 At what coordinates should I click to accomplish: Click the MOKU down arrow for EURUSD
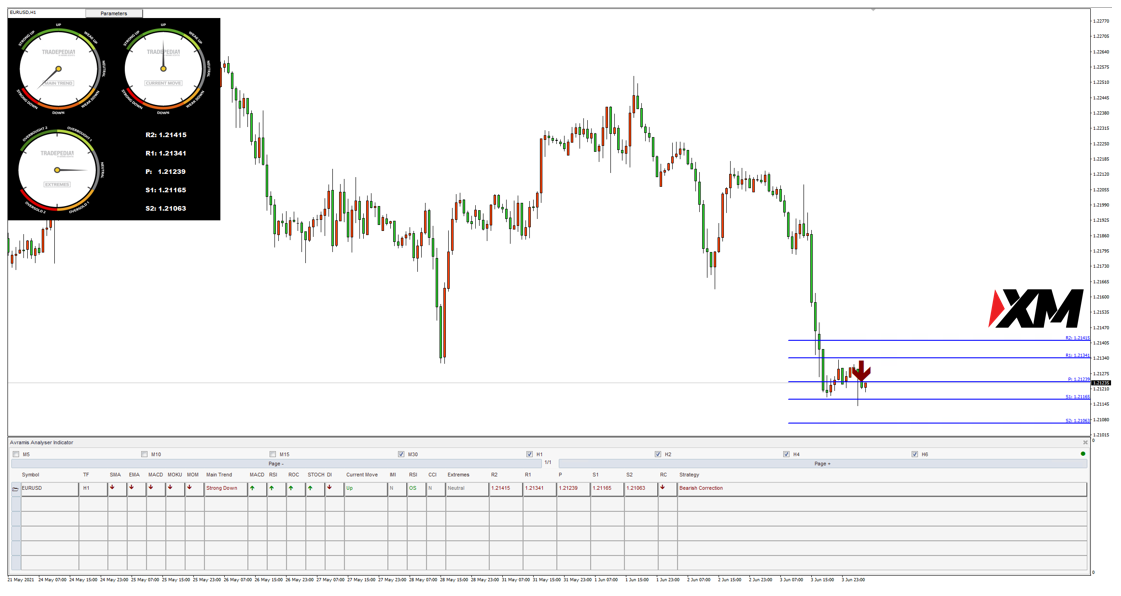170,487
